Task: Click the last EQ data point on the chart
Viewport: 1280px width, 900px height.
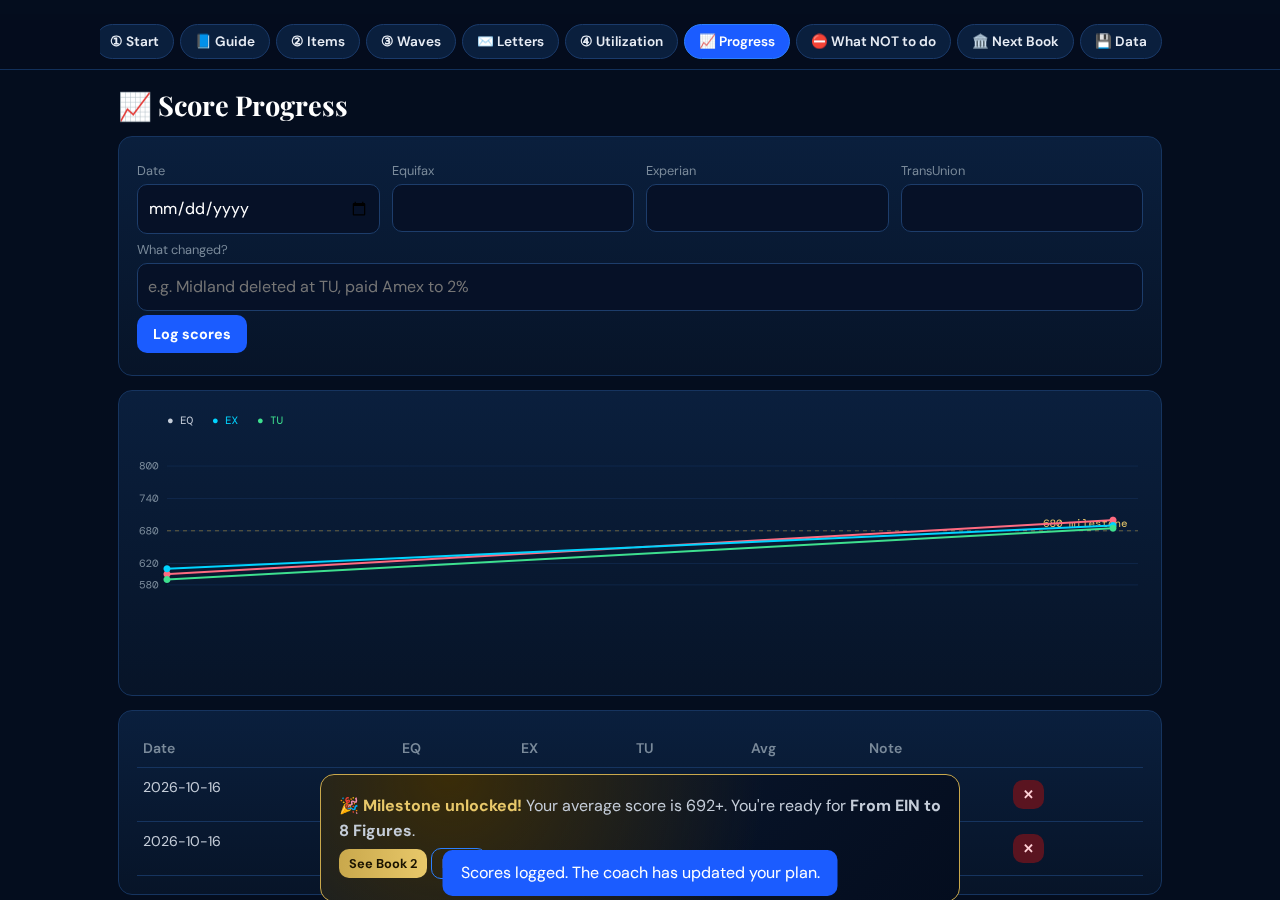Action: point(1112,520)
